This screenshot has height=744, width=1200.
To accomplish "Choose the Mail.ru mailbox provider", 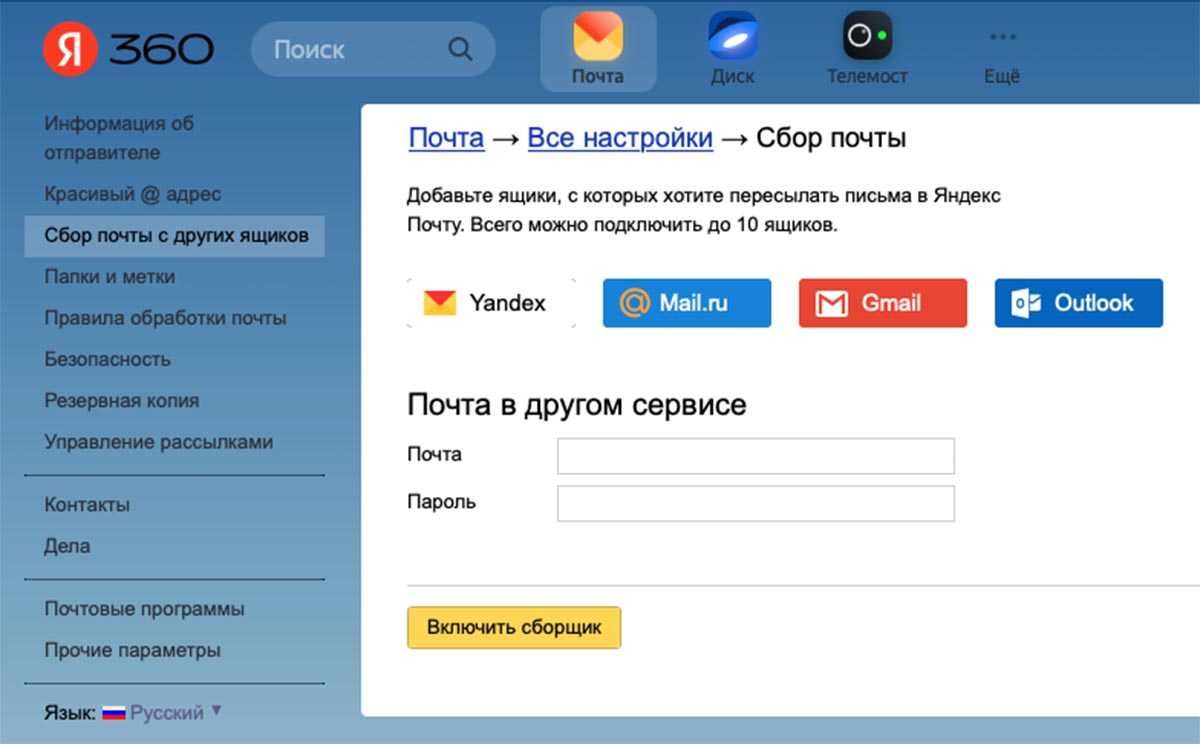I will tap(686, 303).
